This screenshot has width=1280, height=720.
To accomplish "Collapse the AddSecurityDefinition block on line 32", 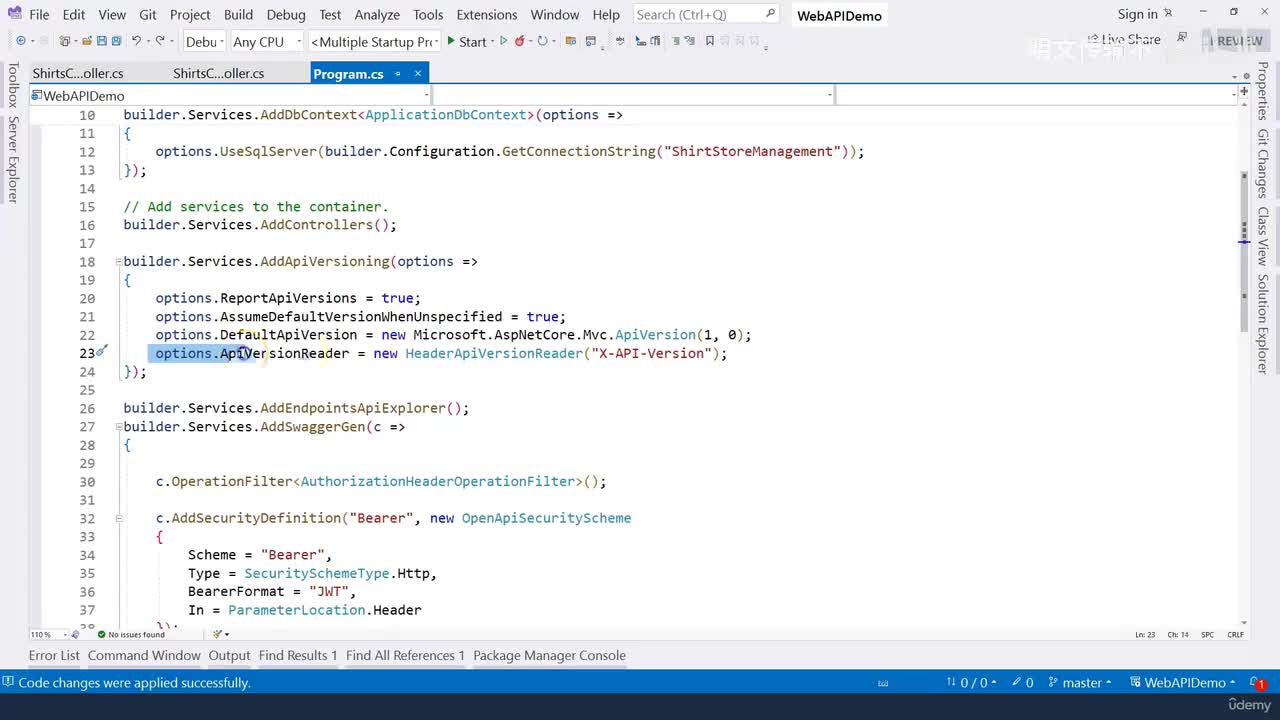I will click(x=119, y=518).
